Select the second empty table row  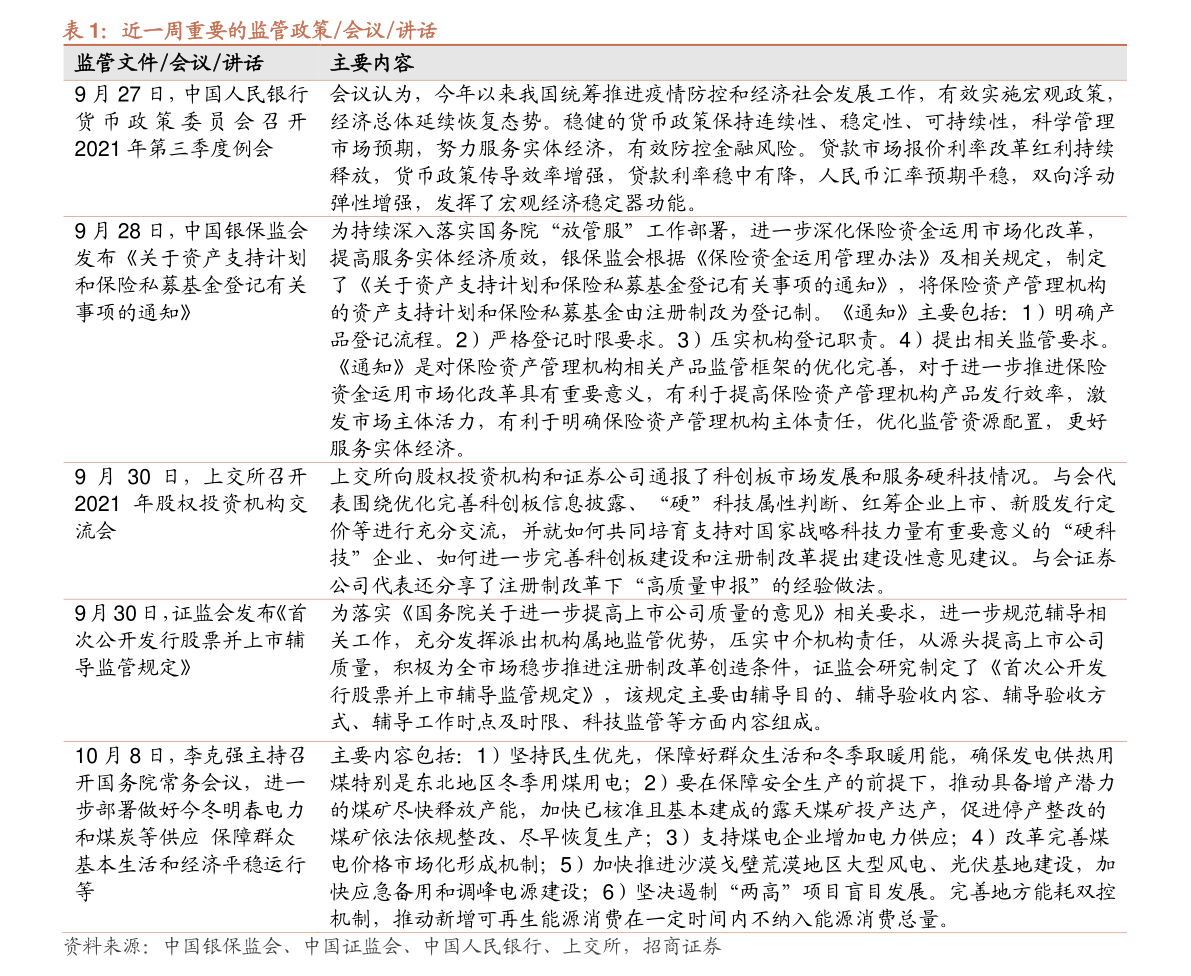(595, 340)
